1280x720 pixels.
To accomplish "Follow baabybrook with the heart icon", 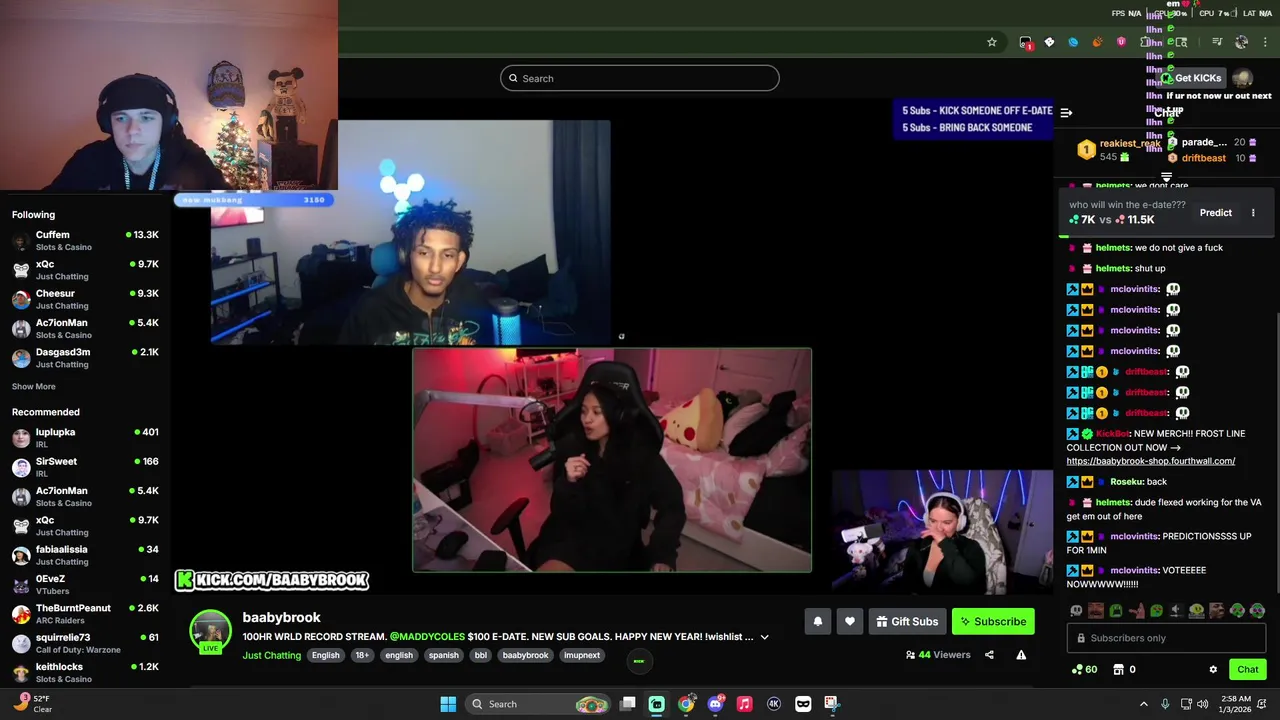I will point(849,622).
